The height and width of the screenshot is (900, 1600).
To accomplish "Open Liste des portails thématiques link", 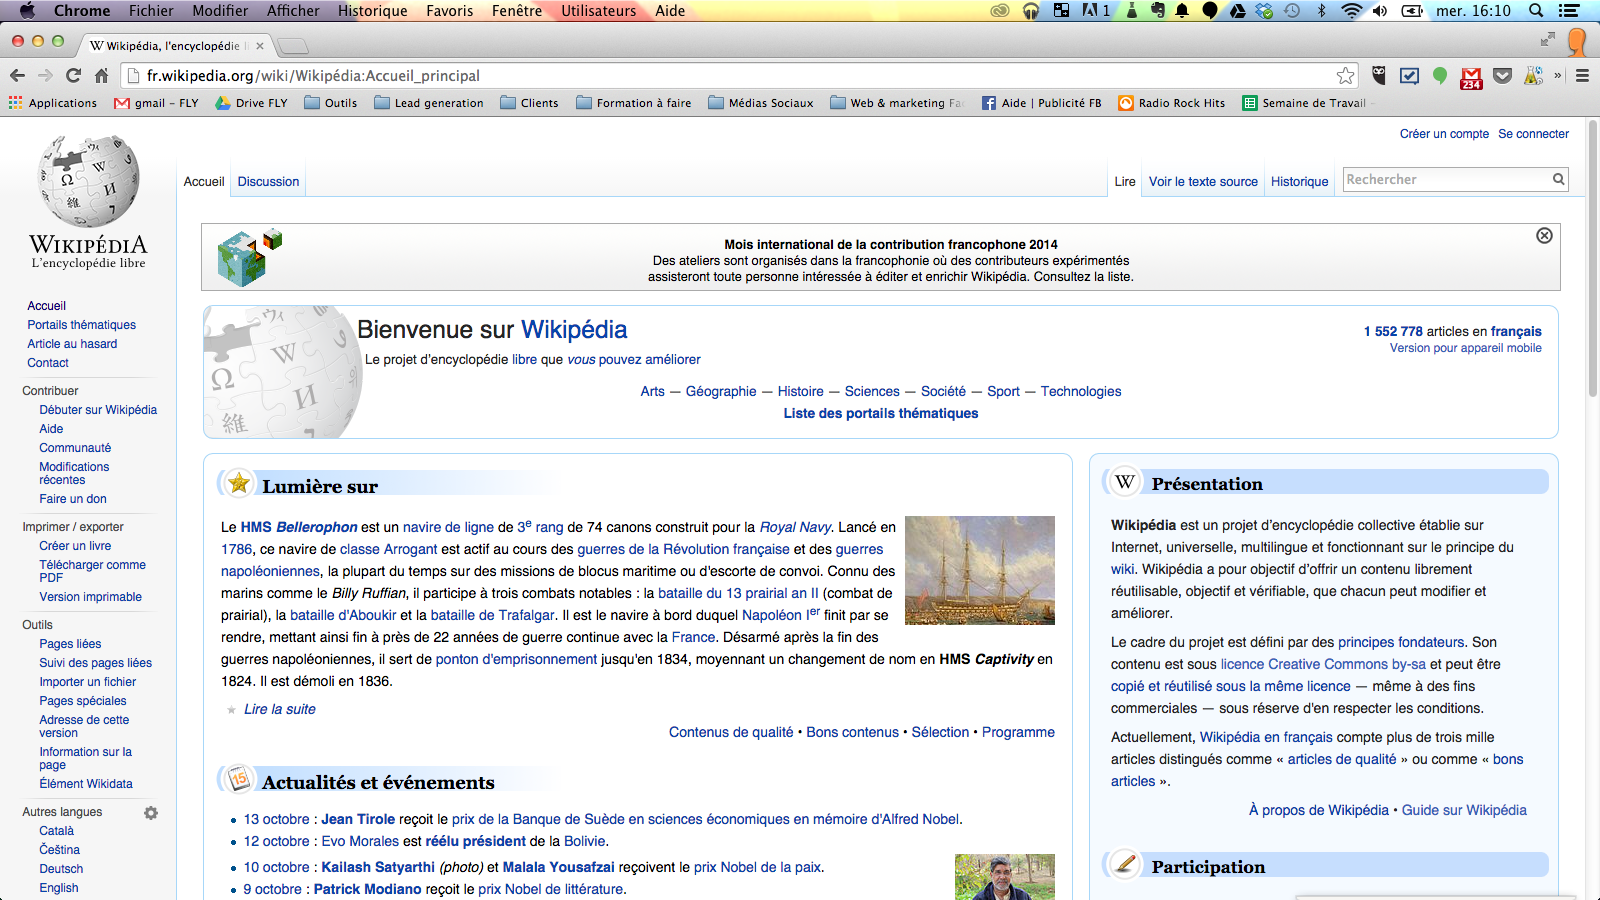I will (x=881, y=413).
